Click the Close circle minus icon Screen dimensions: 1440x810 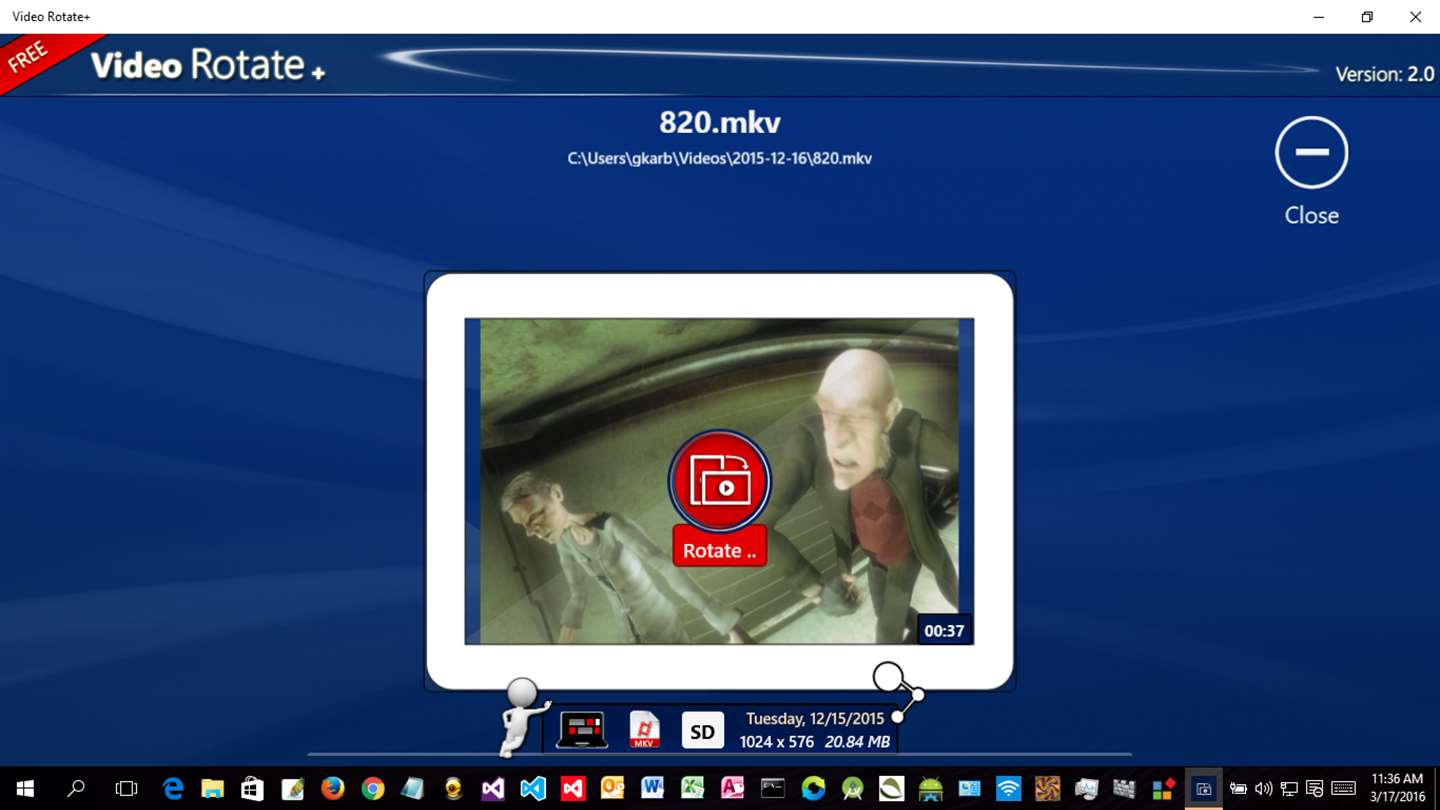(x=1311, y=152)
